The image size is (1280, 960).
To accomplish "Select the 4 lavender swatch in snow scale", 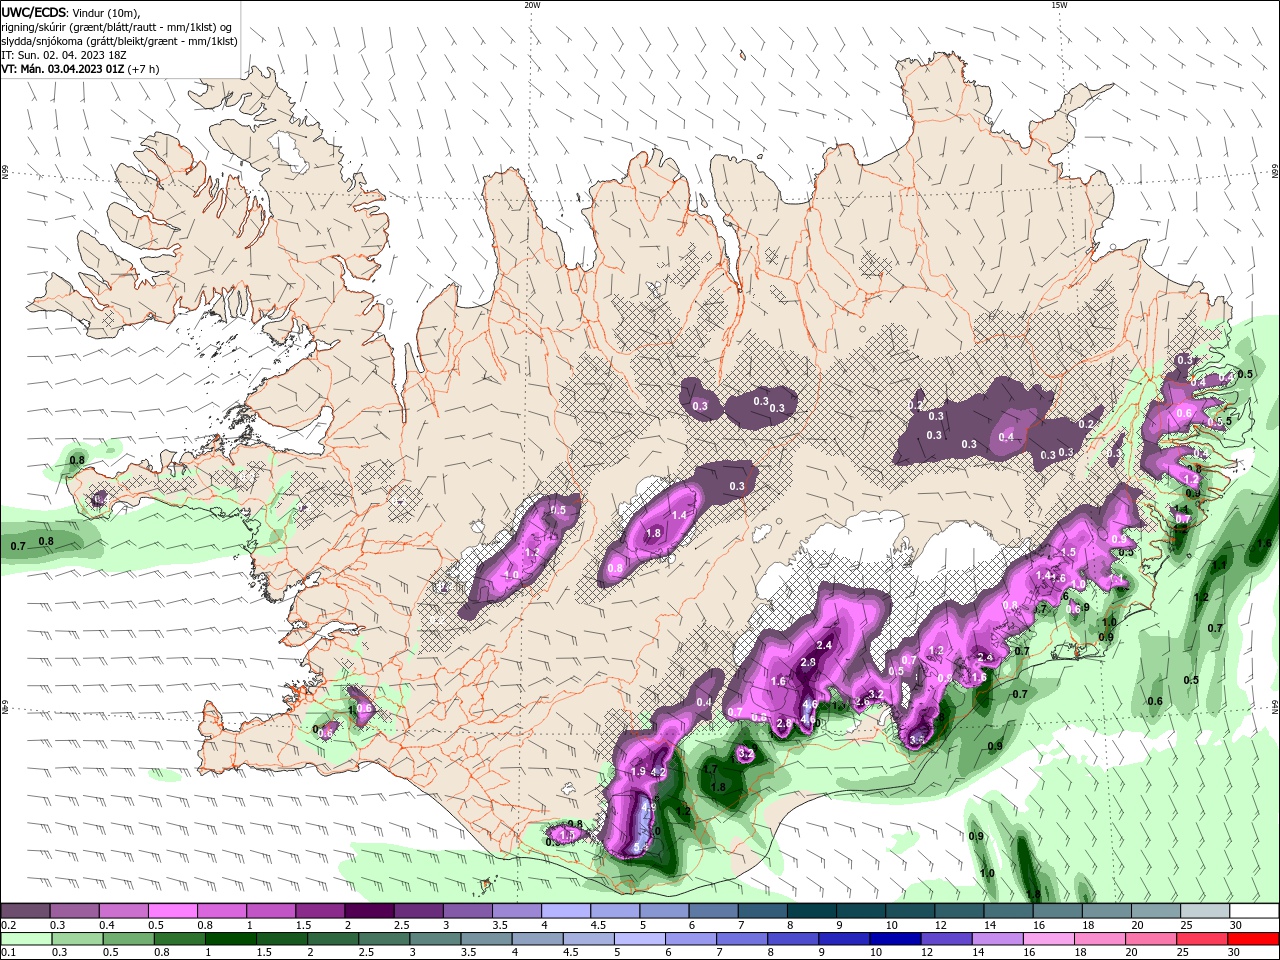I will pos(566,911).
